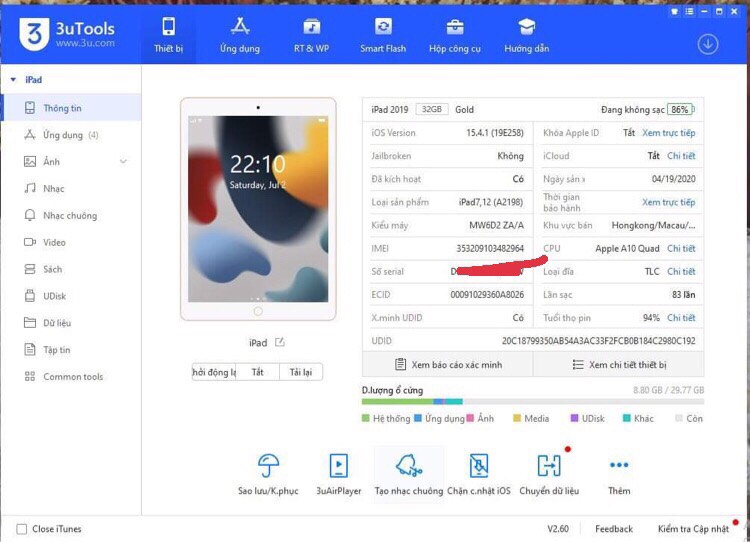750x542 pixels.
Task: Click the download arrow circle icon
Action: point(708,44)
